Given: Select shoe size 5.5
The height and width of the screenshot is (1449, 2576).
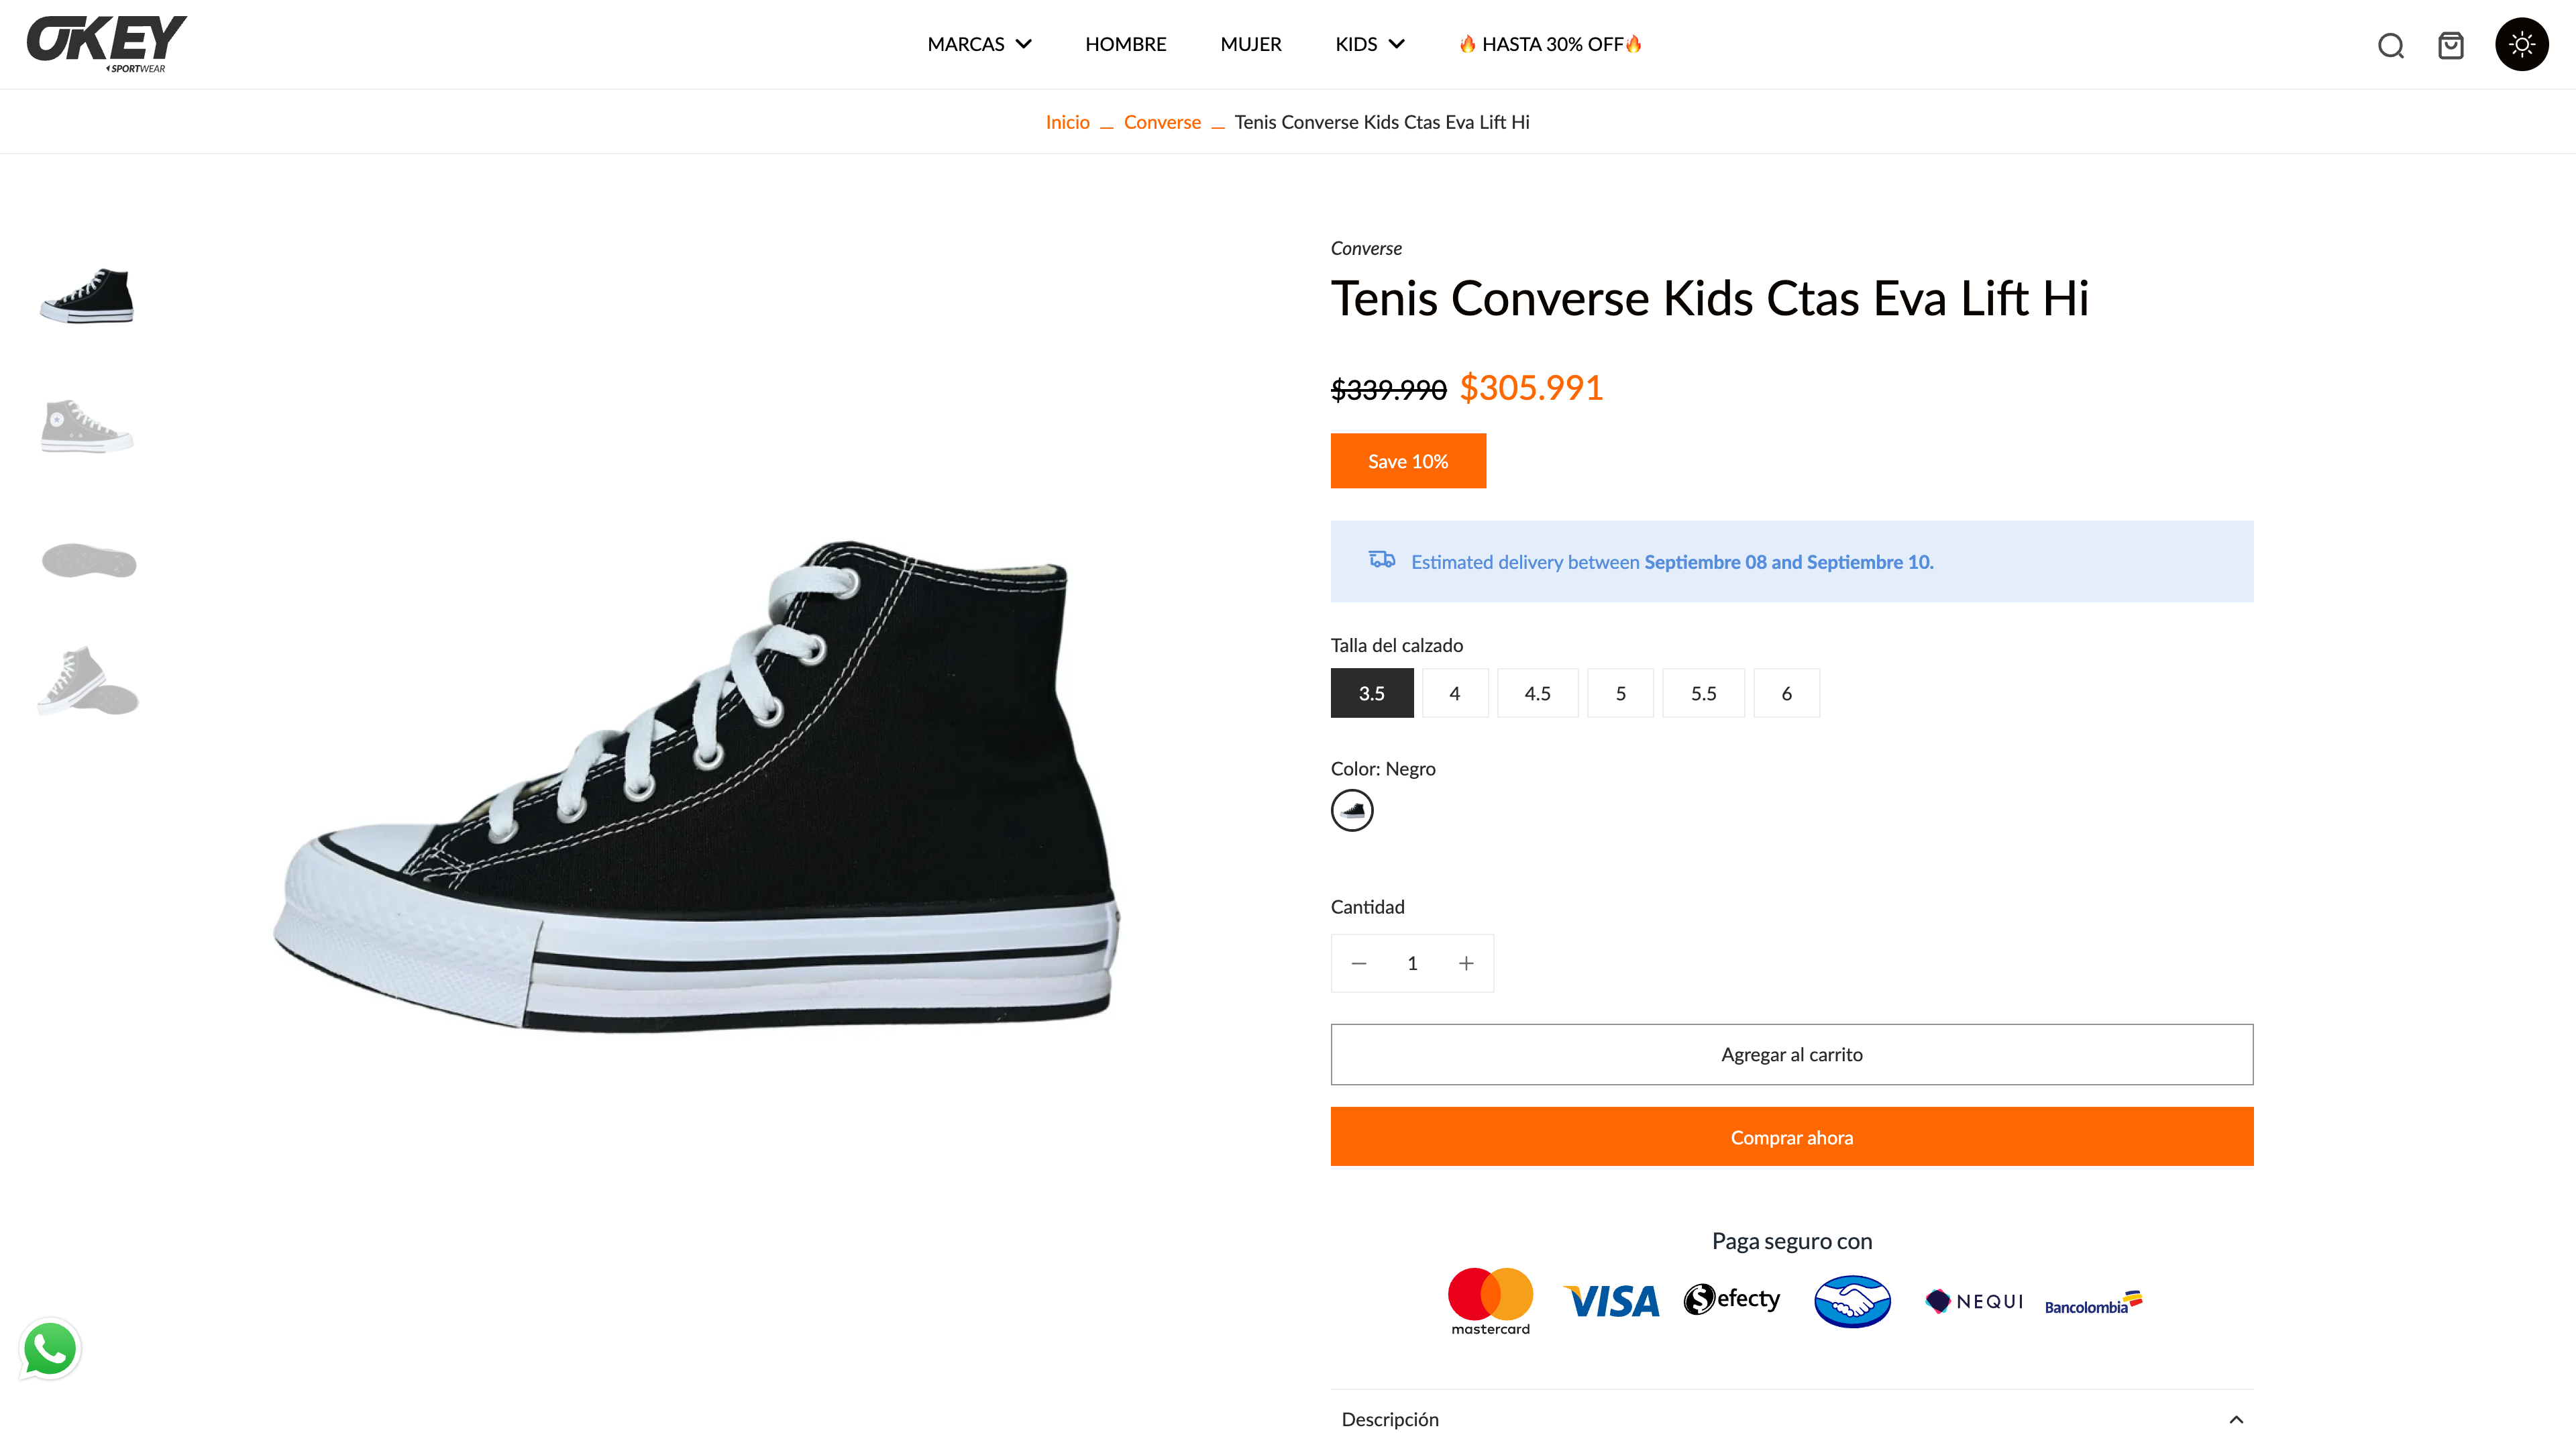Looking at the screenshot, I should (x=1703, y=693).
